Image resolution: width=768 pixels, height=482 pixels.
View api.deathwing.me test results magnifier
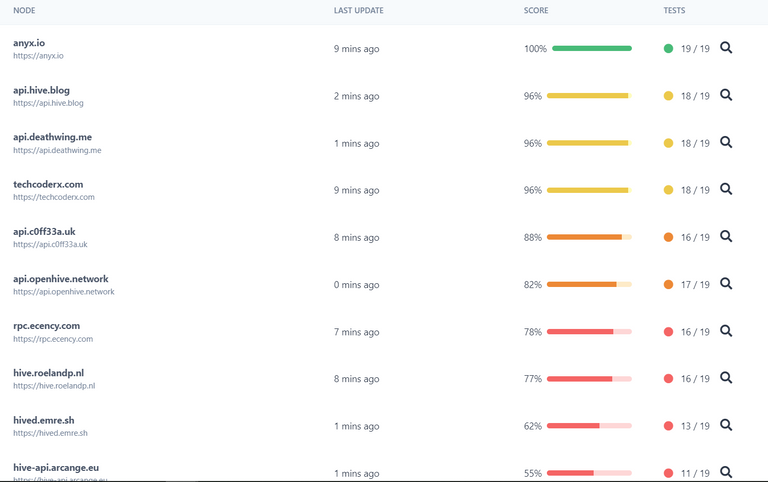tap(726, 142)
